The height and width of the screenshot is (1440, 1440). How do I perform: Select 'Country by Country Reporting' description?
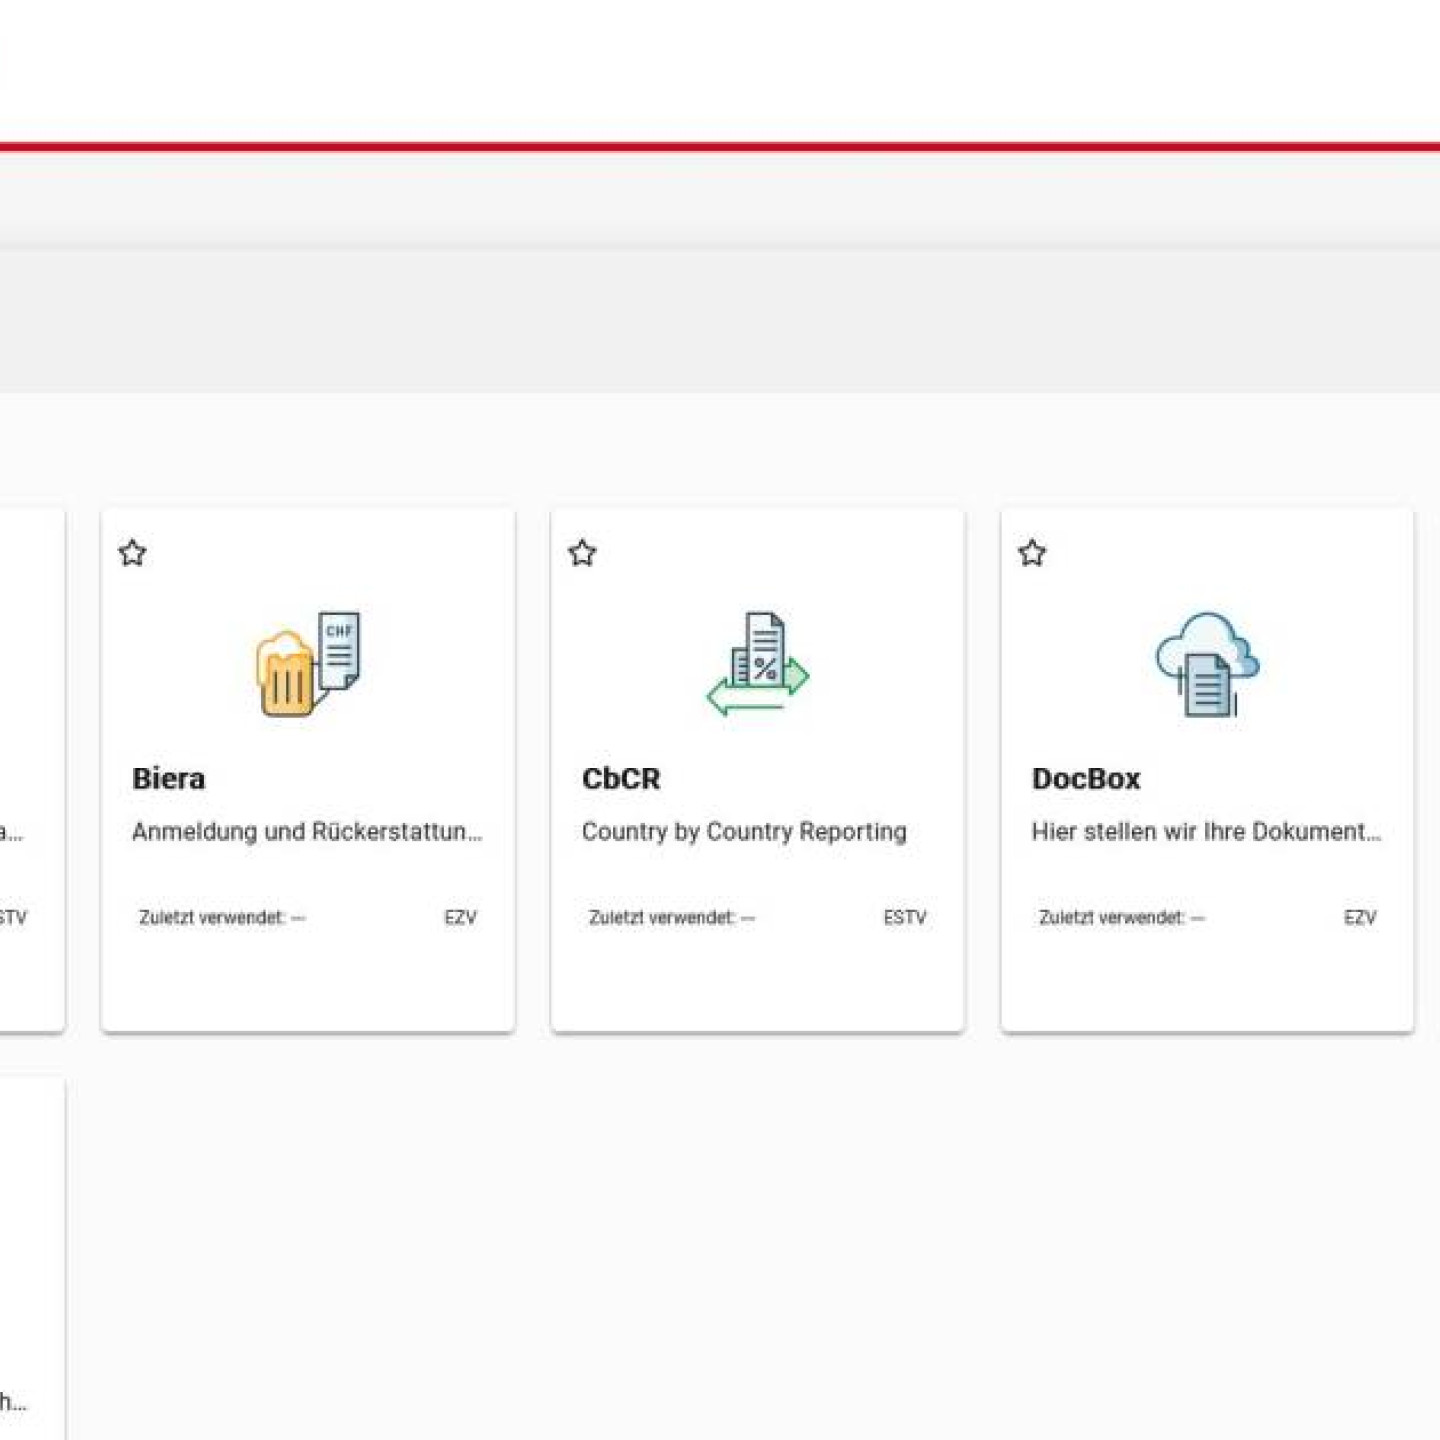coord(744,832)
